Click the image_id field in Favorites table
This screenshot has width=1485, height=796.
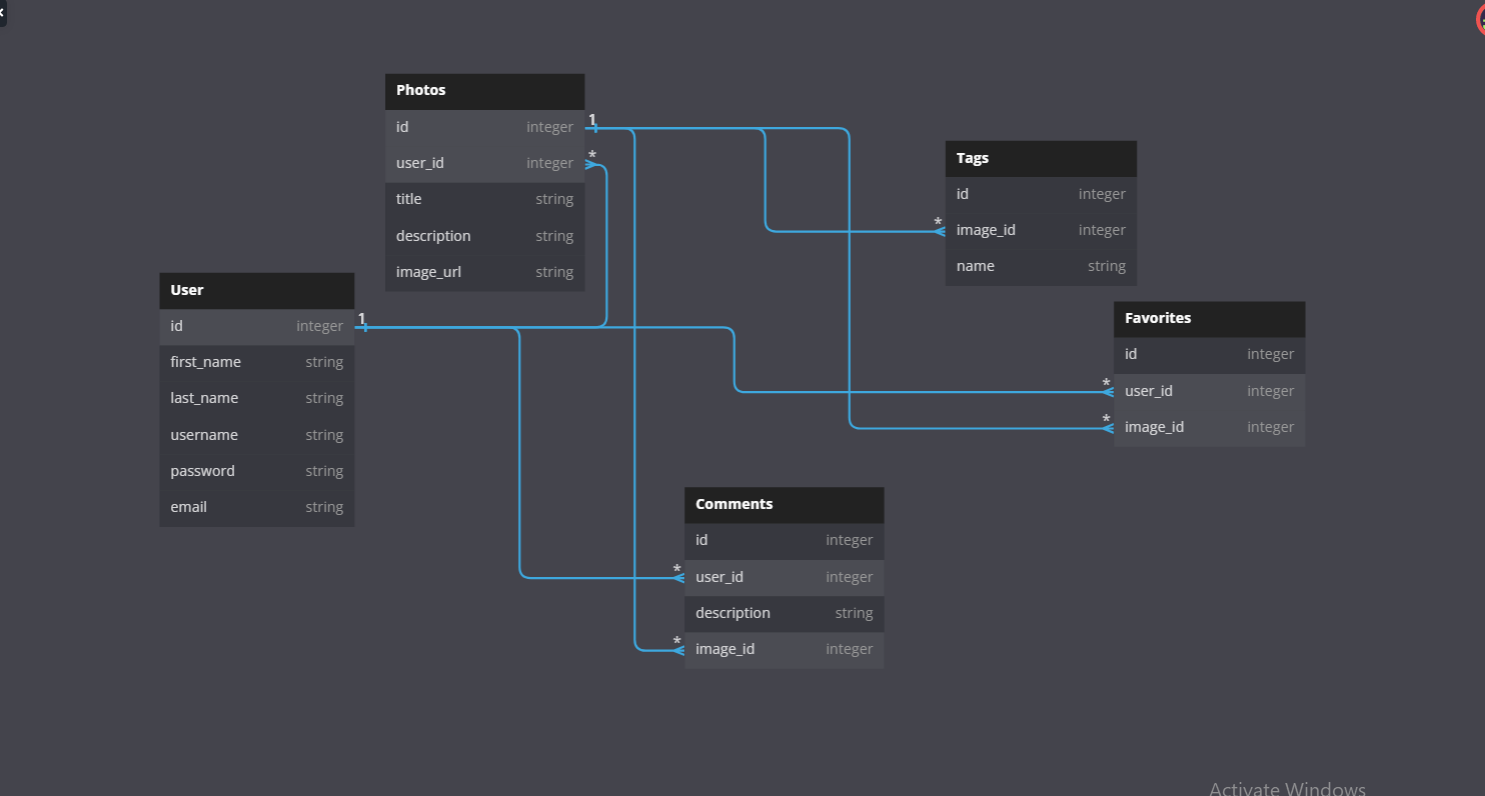coord(1209,427)
